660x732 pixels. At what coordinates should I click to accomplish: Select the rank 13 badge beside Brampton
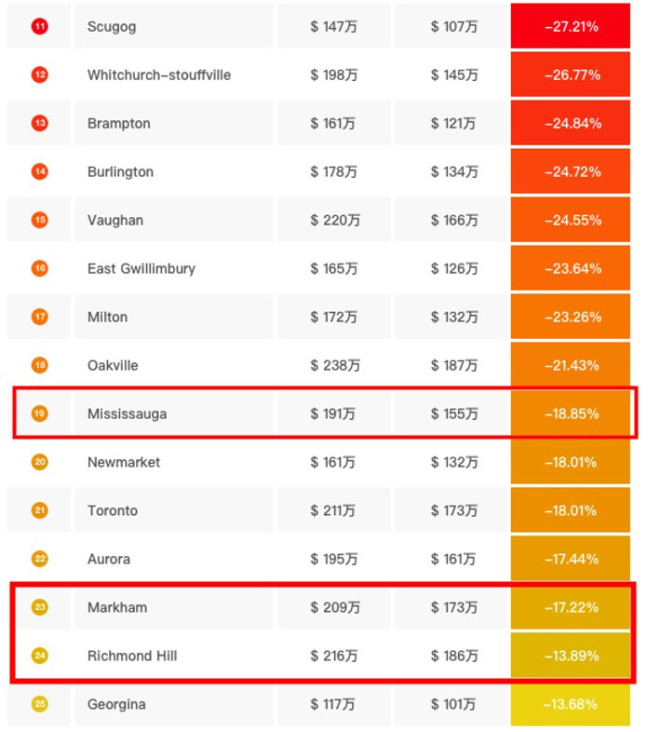(40, 123)
